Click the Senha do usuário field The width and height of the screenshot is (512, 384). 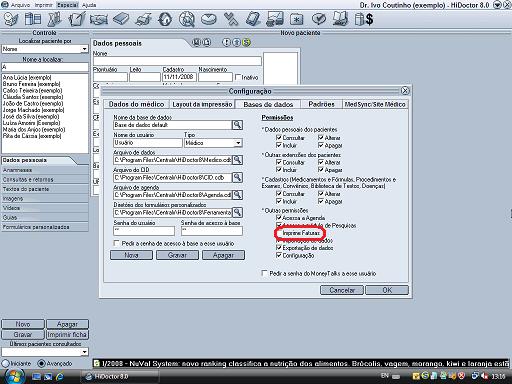click(x=144, y=231)
